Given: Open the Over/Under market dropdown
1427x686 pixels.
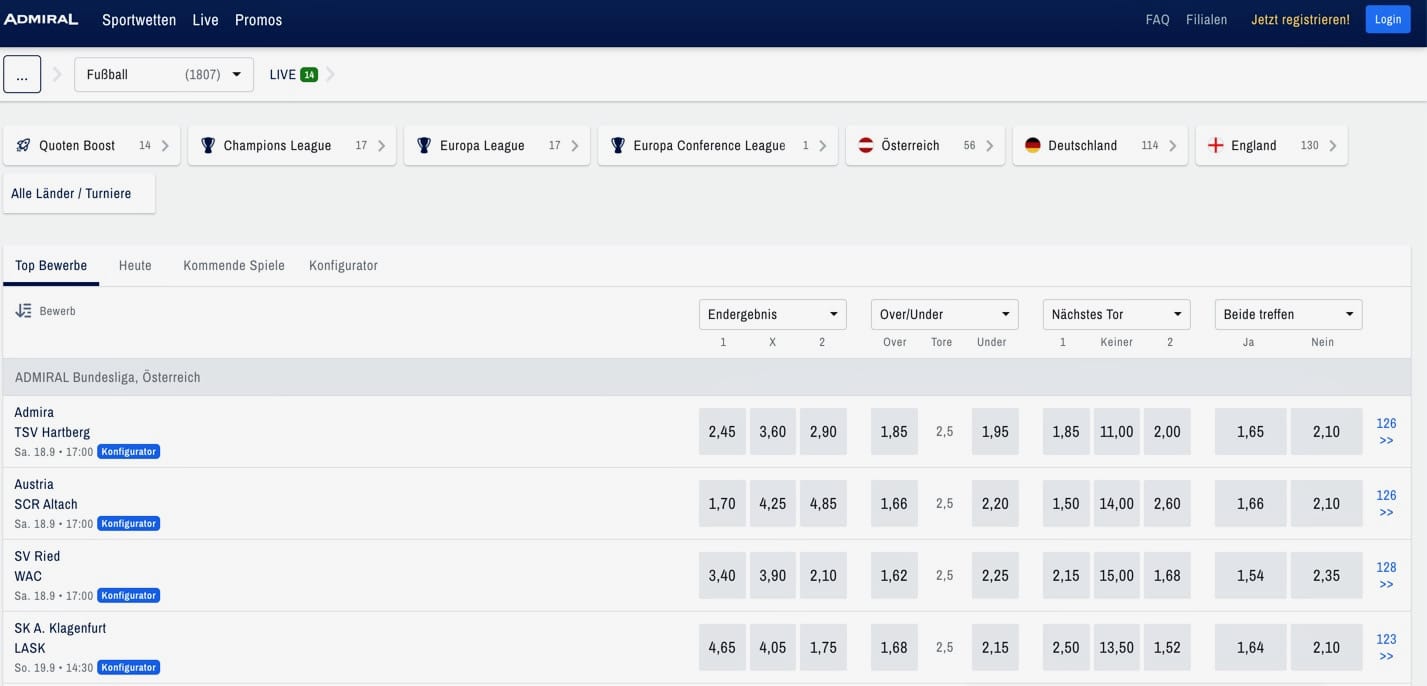Looking at the screenshot, I should tap(945, 314).
